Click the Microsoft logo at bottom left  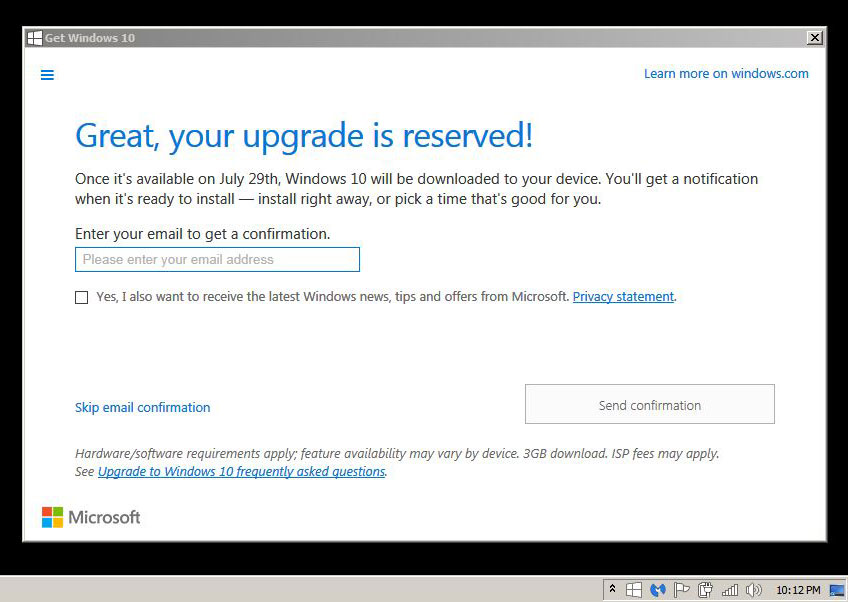pos(91,517)
